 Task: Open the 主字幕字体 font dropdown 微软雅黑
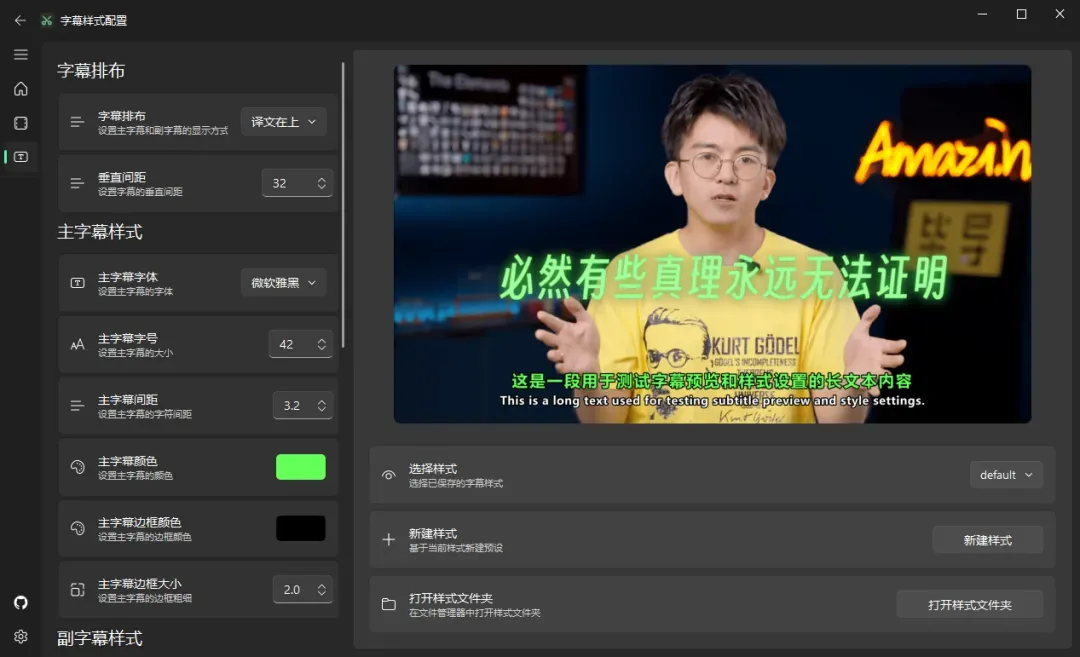283,283
